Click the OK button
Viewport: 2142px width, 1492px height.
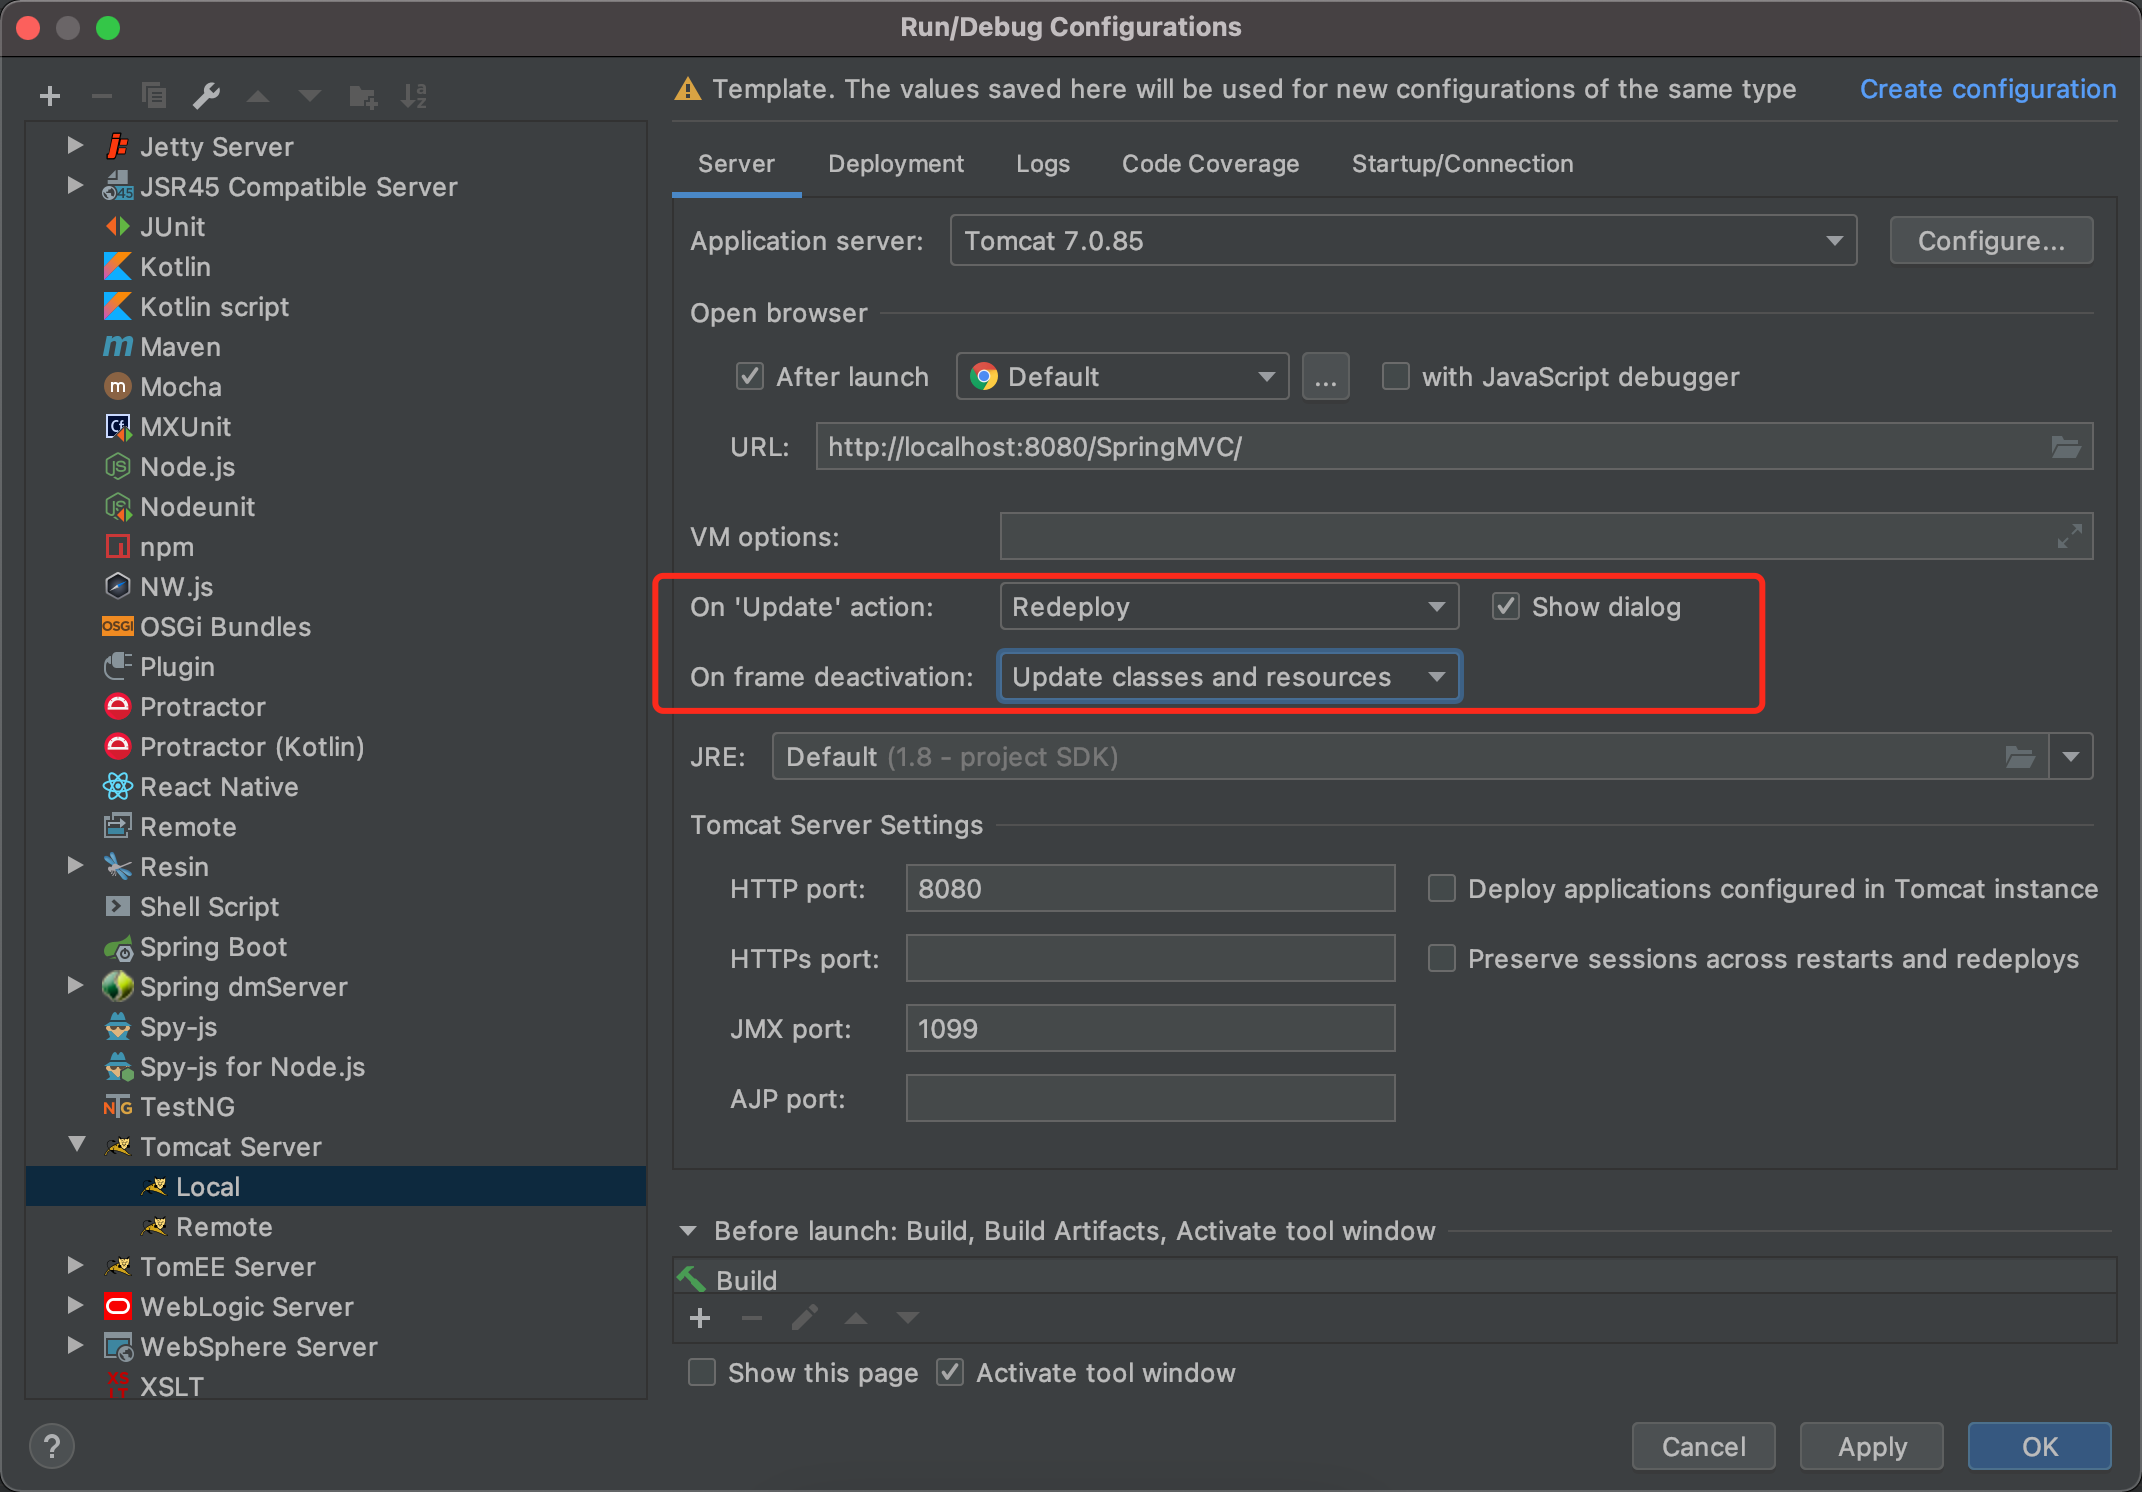[x=2039, y=1446]
